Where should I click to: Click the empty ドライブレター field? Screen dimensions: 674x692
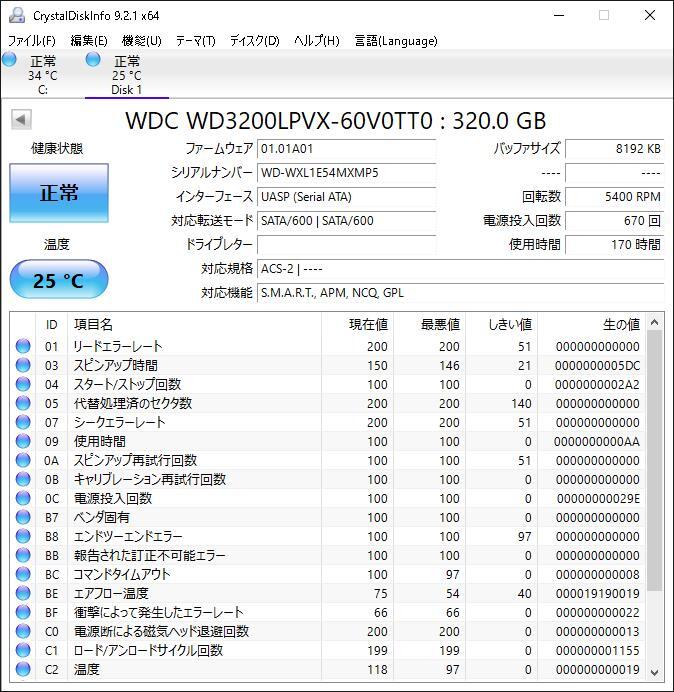pos(346,244)
